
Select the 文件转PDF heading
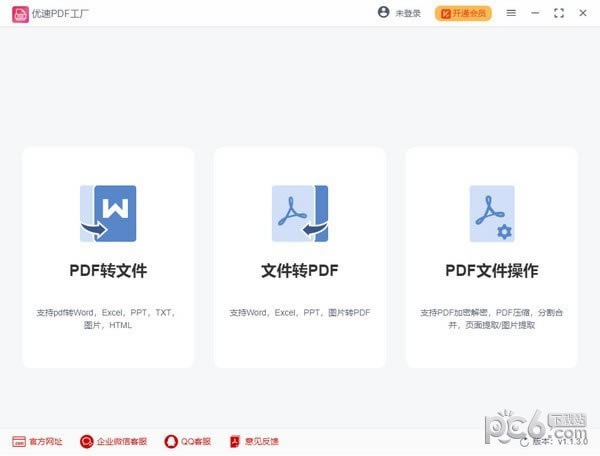[x=300, y=270]
